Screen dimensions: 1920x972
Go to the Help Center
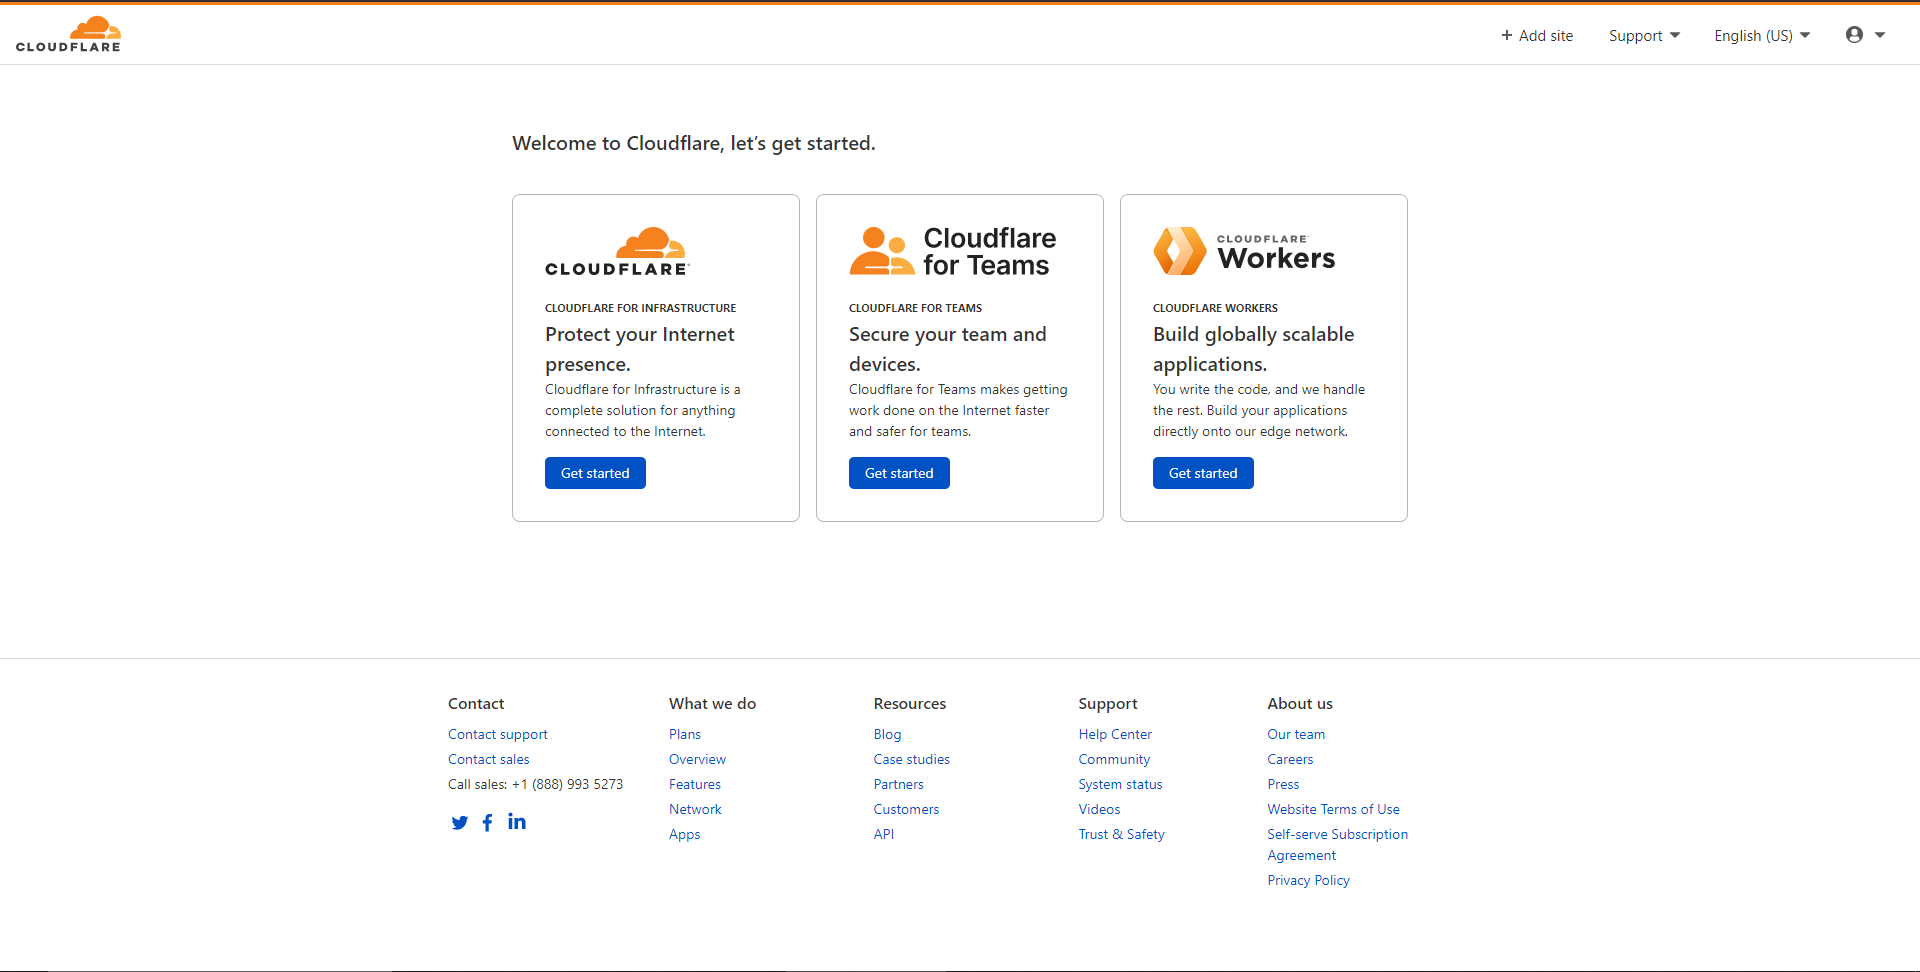click(x=1115, y=734)
